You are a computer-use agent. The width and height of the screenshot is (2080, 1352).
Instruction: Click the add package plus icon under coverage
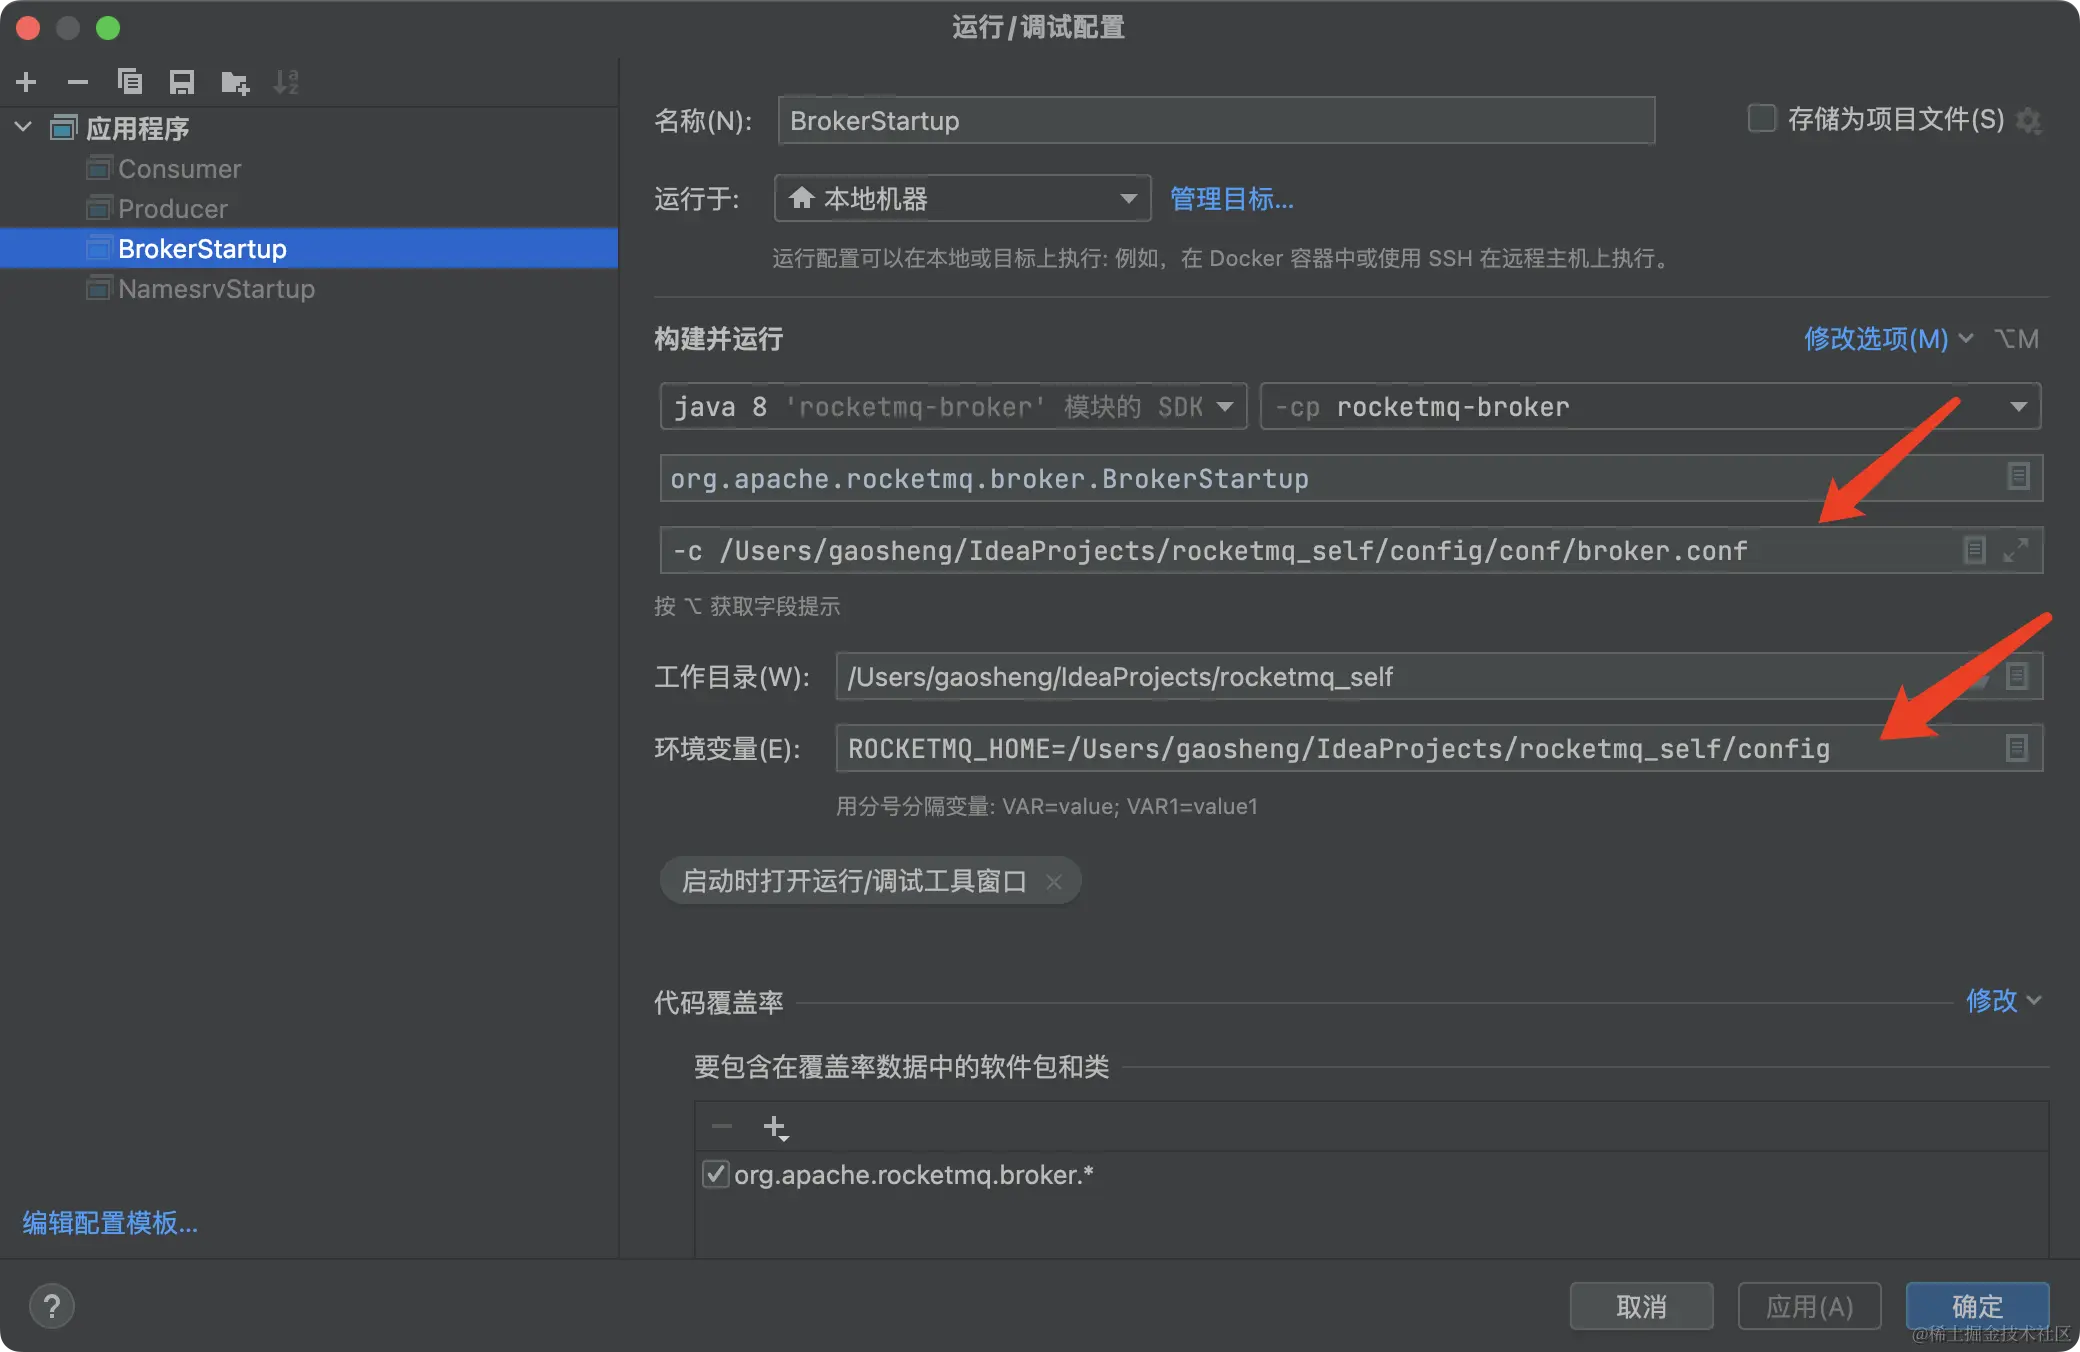[x=775, y=1128]
